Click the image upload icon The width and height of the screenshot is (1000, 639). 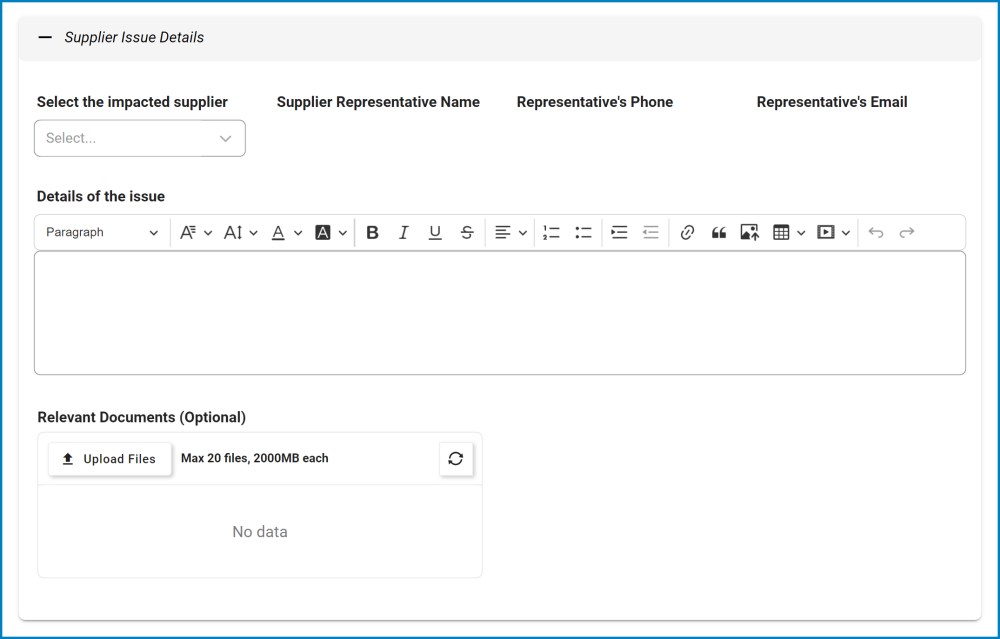pyautogui.click(x=750, y=233)
